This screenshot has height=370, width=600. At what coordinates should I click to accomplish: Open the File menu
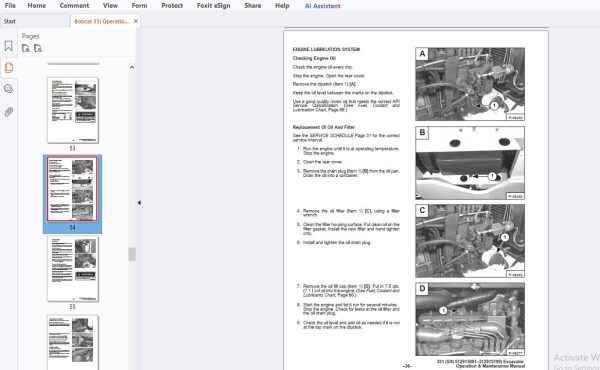coord(10,5)
